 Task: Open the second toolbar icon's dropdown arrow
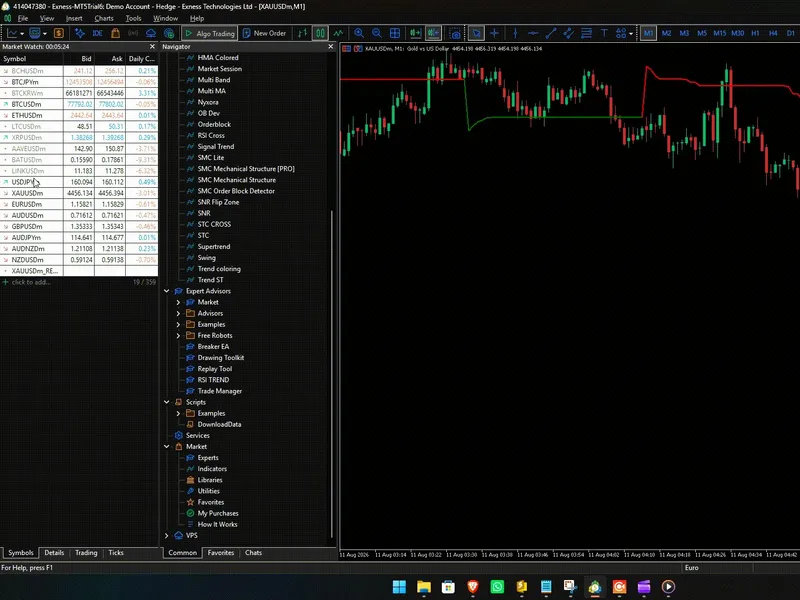[45, 34]
